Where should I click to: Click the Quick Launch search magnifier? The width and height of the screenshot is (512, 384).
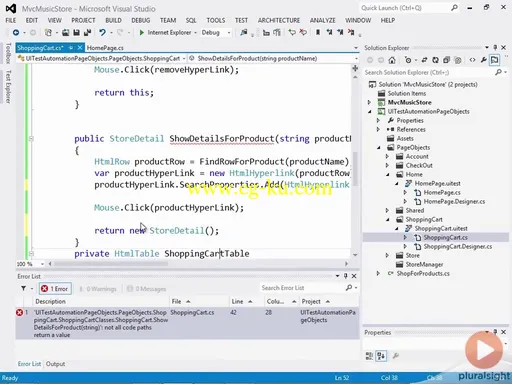454,8
